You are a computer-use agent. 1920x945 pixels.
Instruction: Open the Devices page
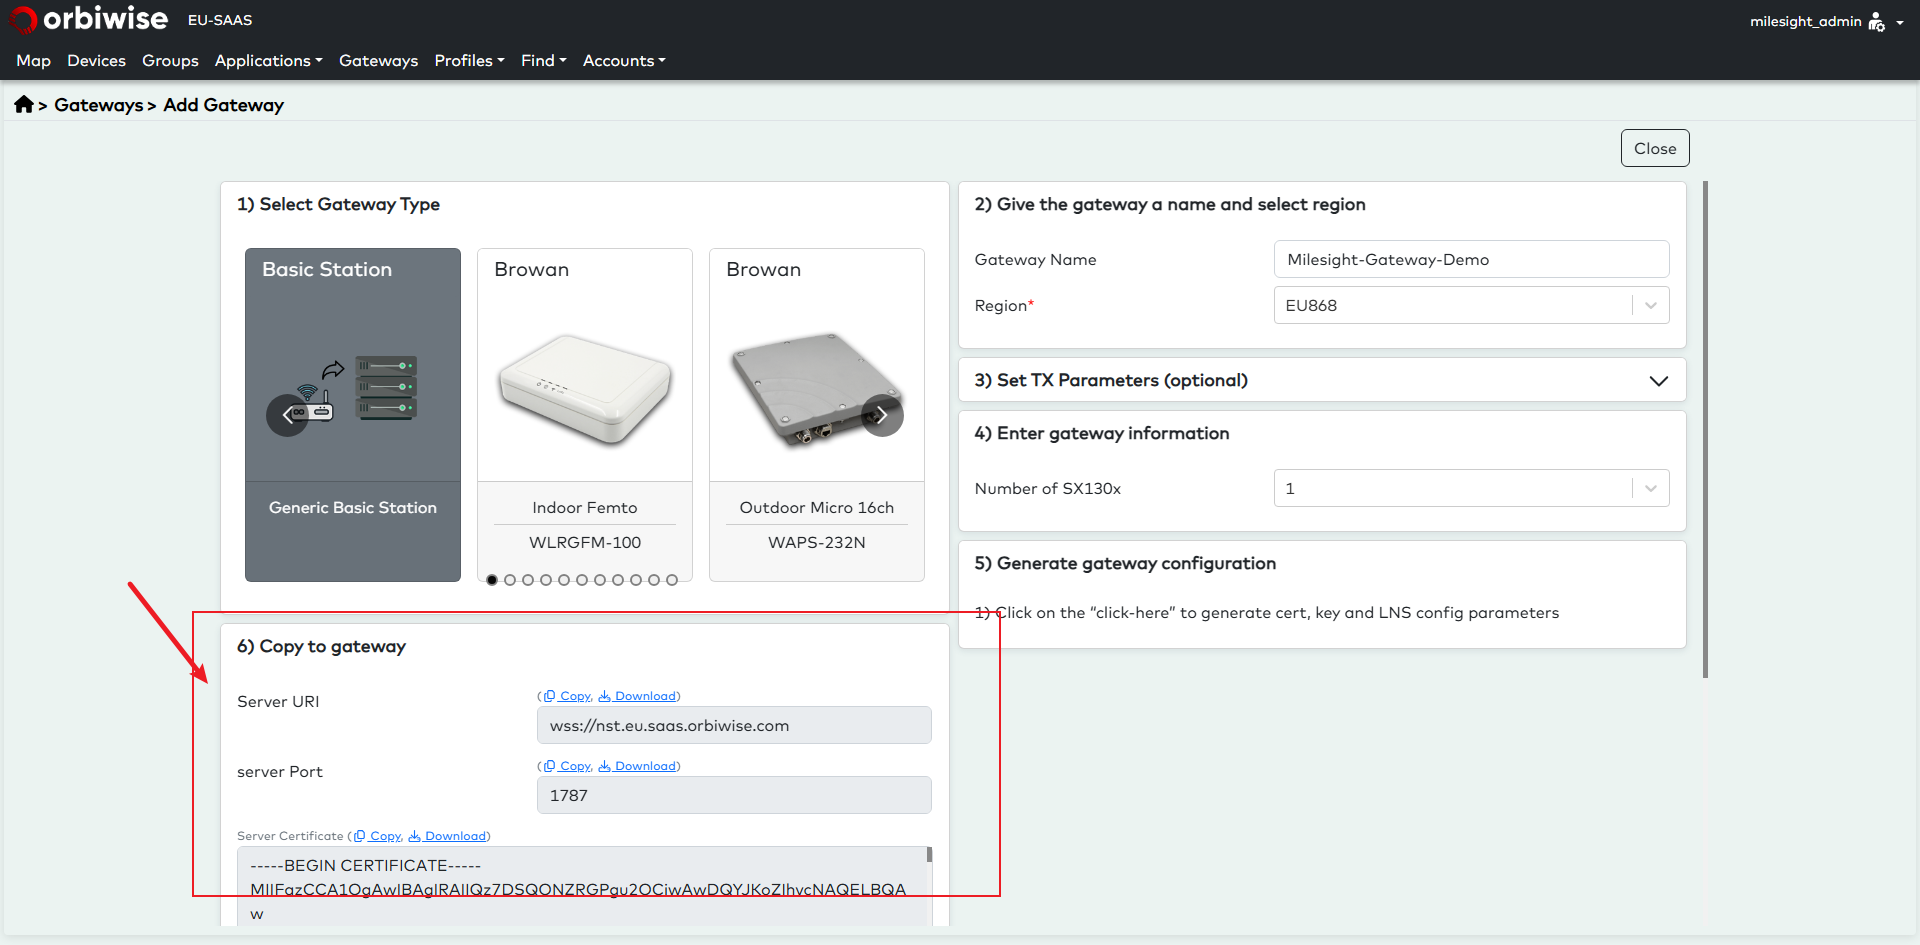coord(96,61)
